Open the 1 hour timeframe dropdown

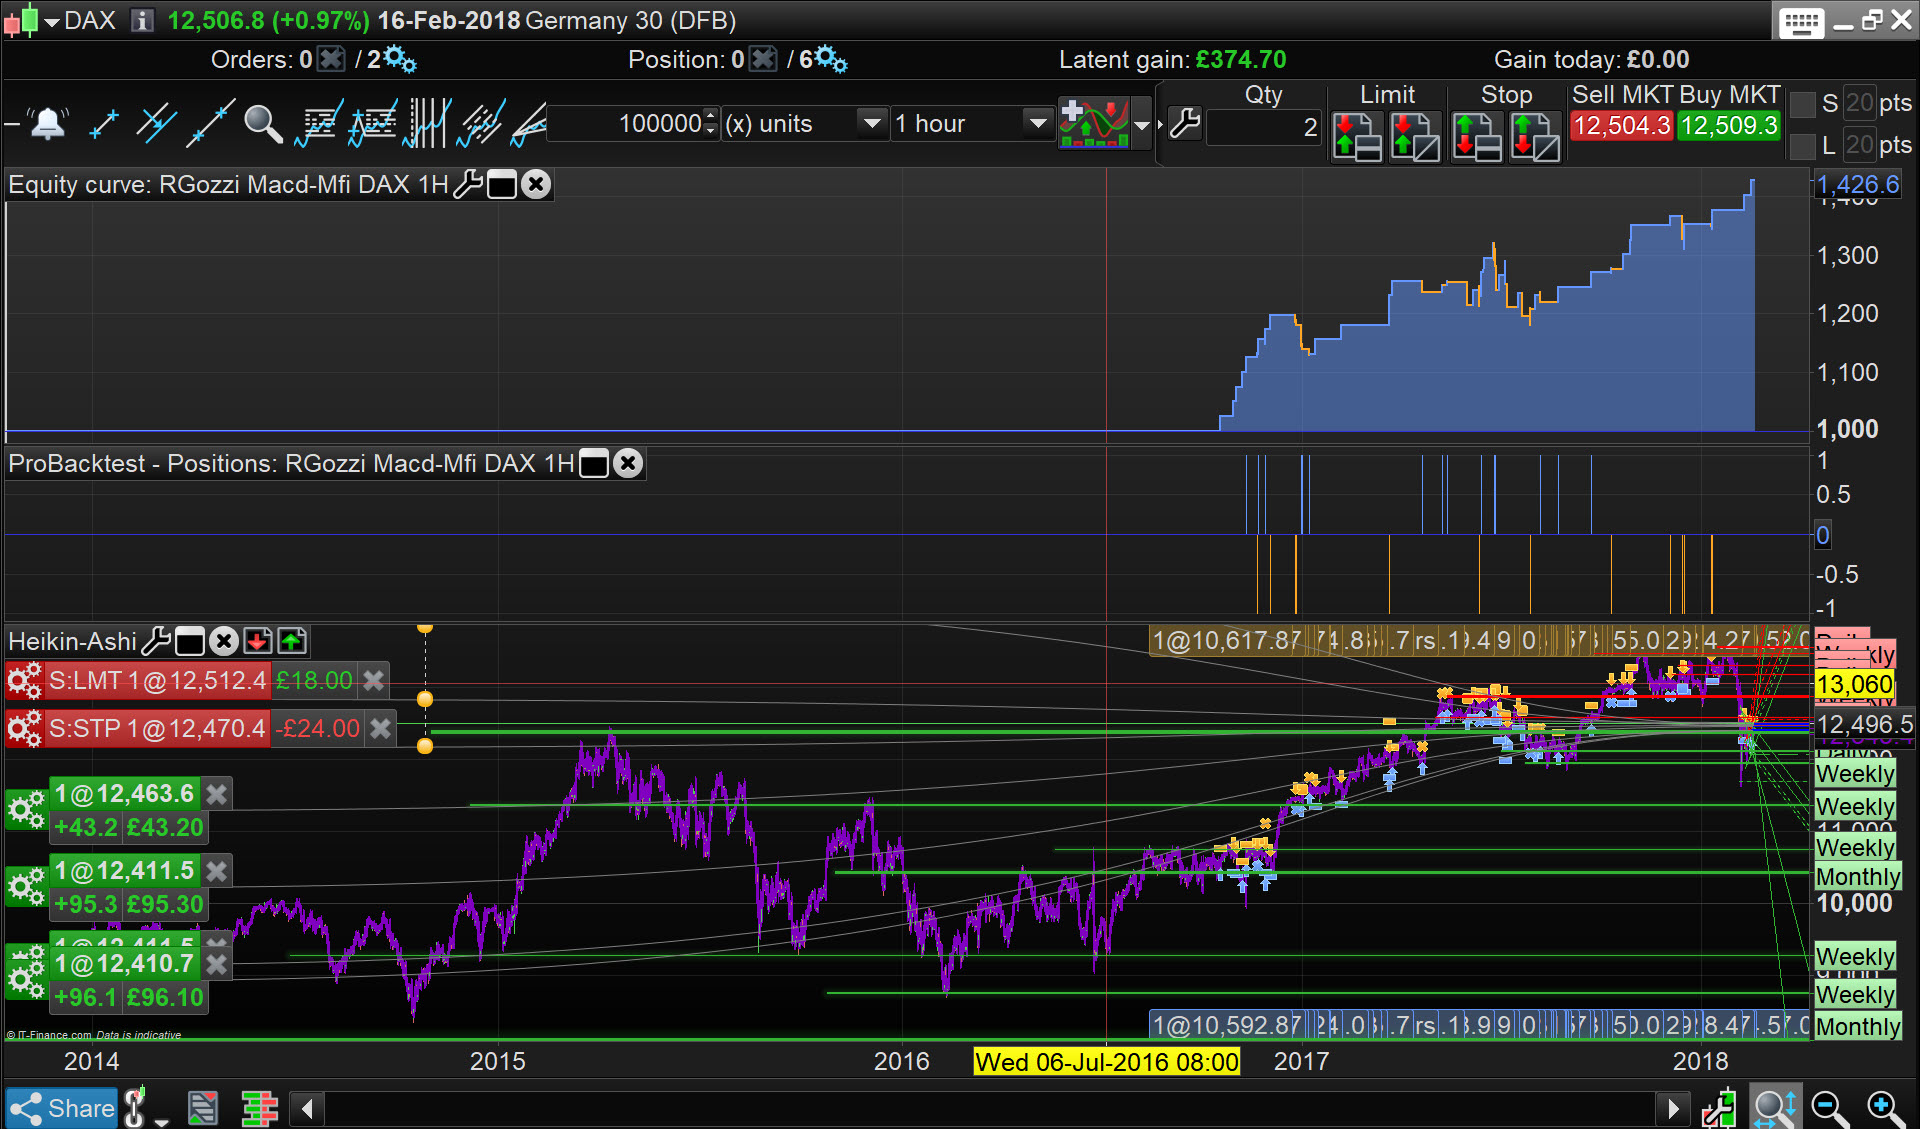click(1038, 124)
